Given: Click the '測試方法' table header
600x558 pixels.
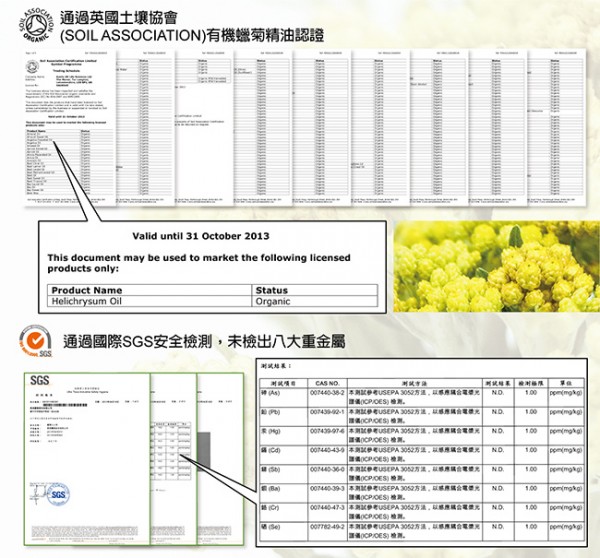Looking at the screenshot, I should click(x=414, y=383).
